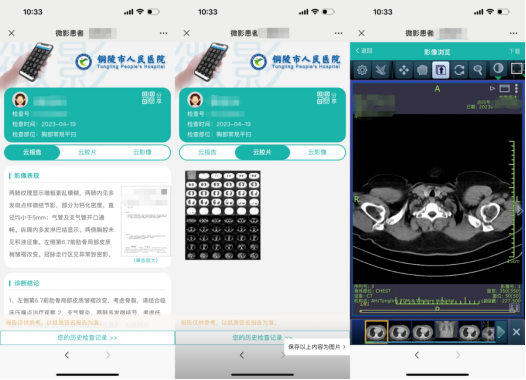
Task: Click the arrow on right edge of CT image
Action: click(520, 211)
